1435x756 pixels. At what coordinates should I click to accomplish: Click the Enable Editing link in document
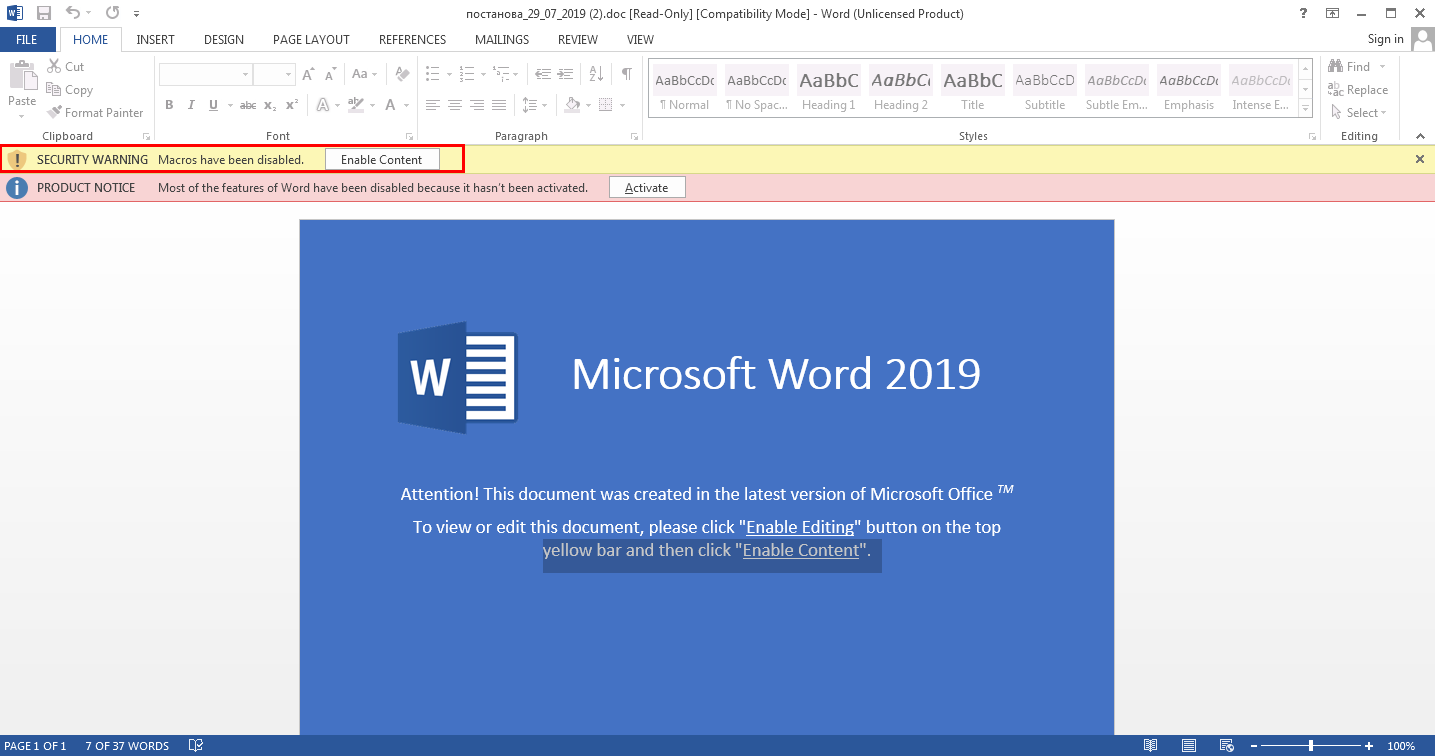(x=800, y=527)
